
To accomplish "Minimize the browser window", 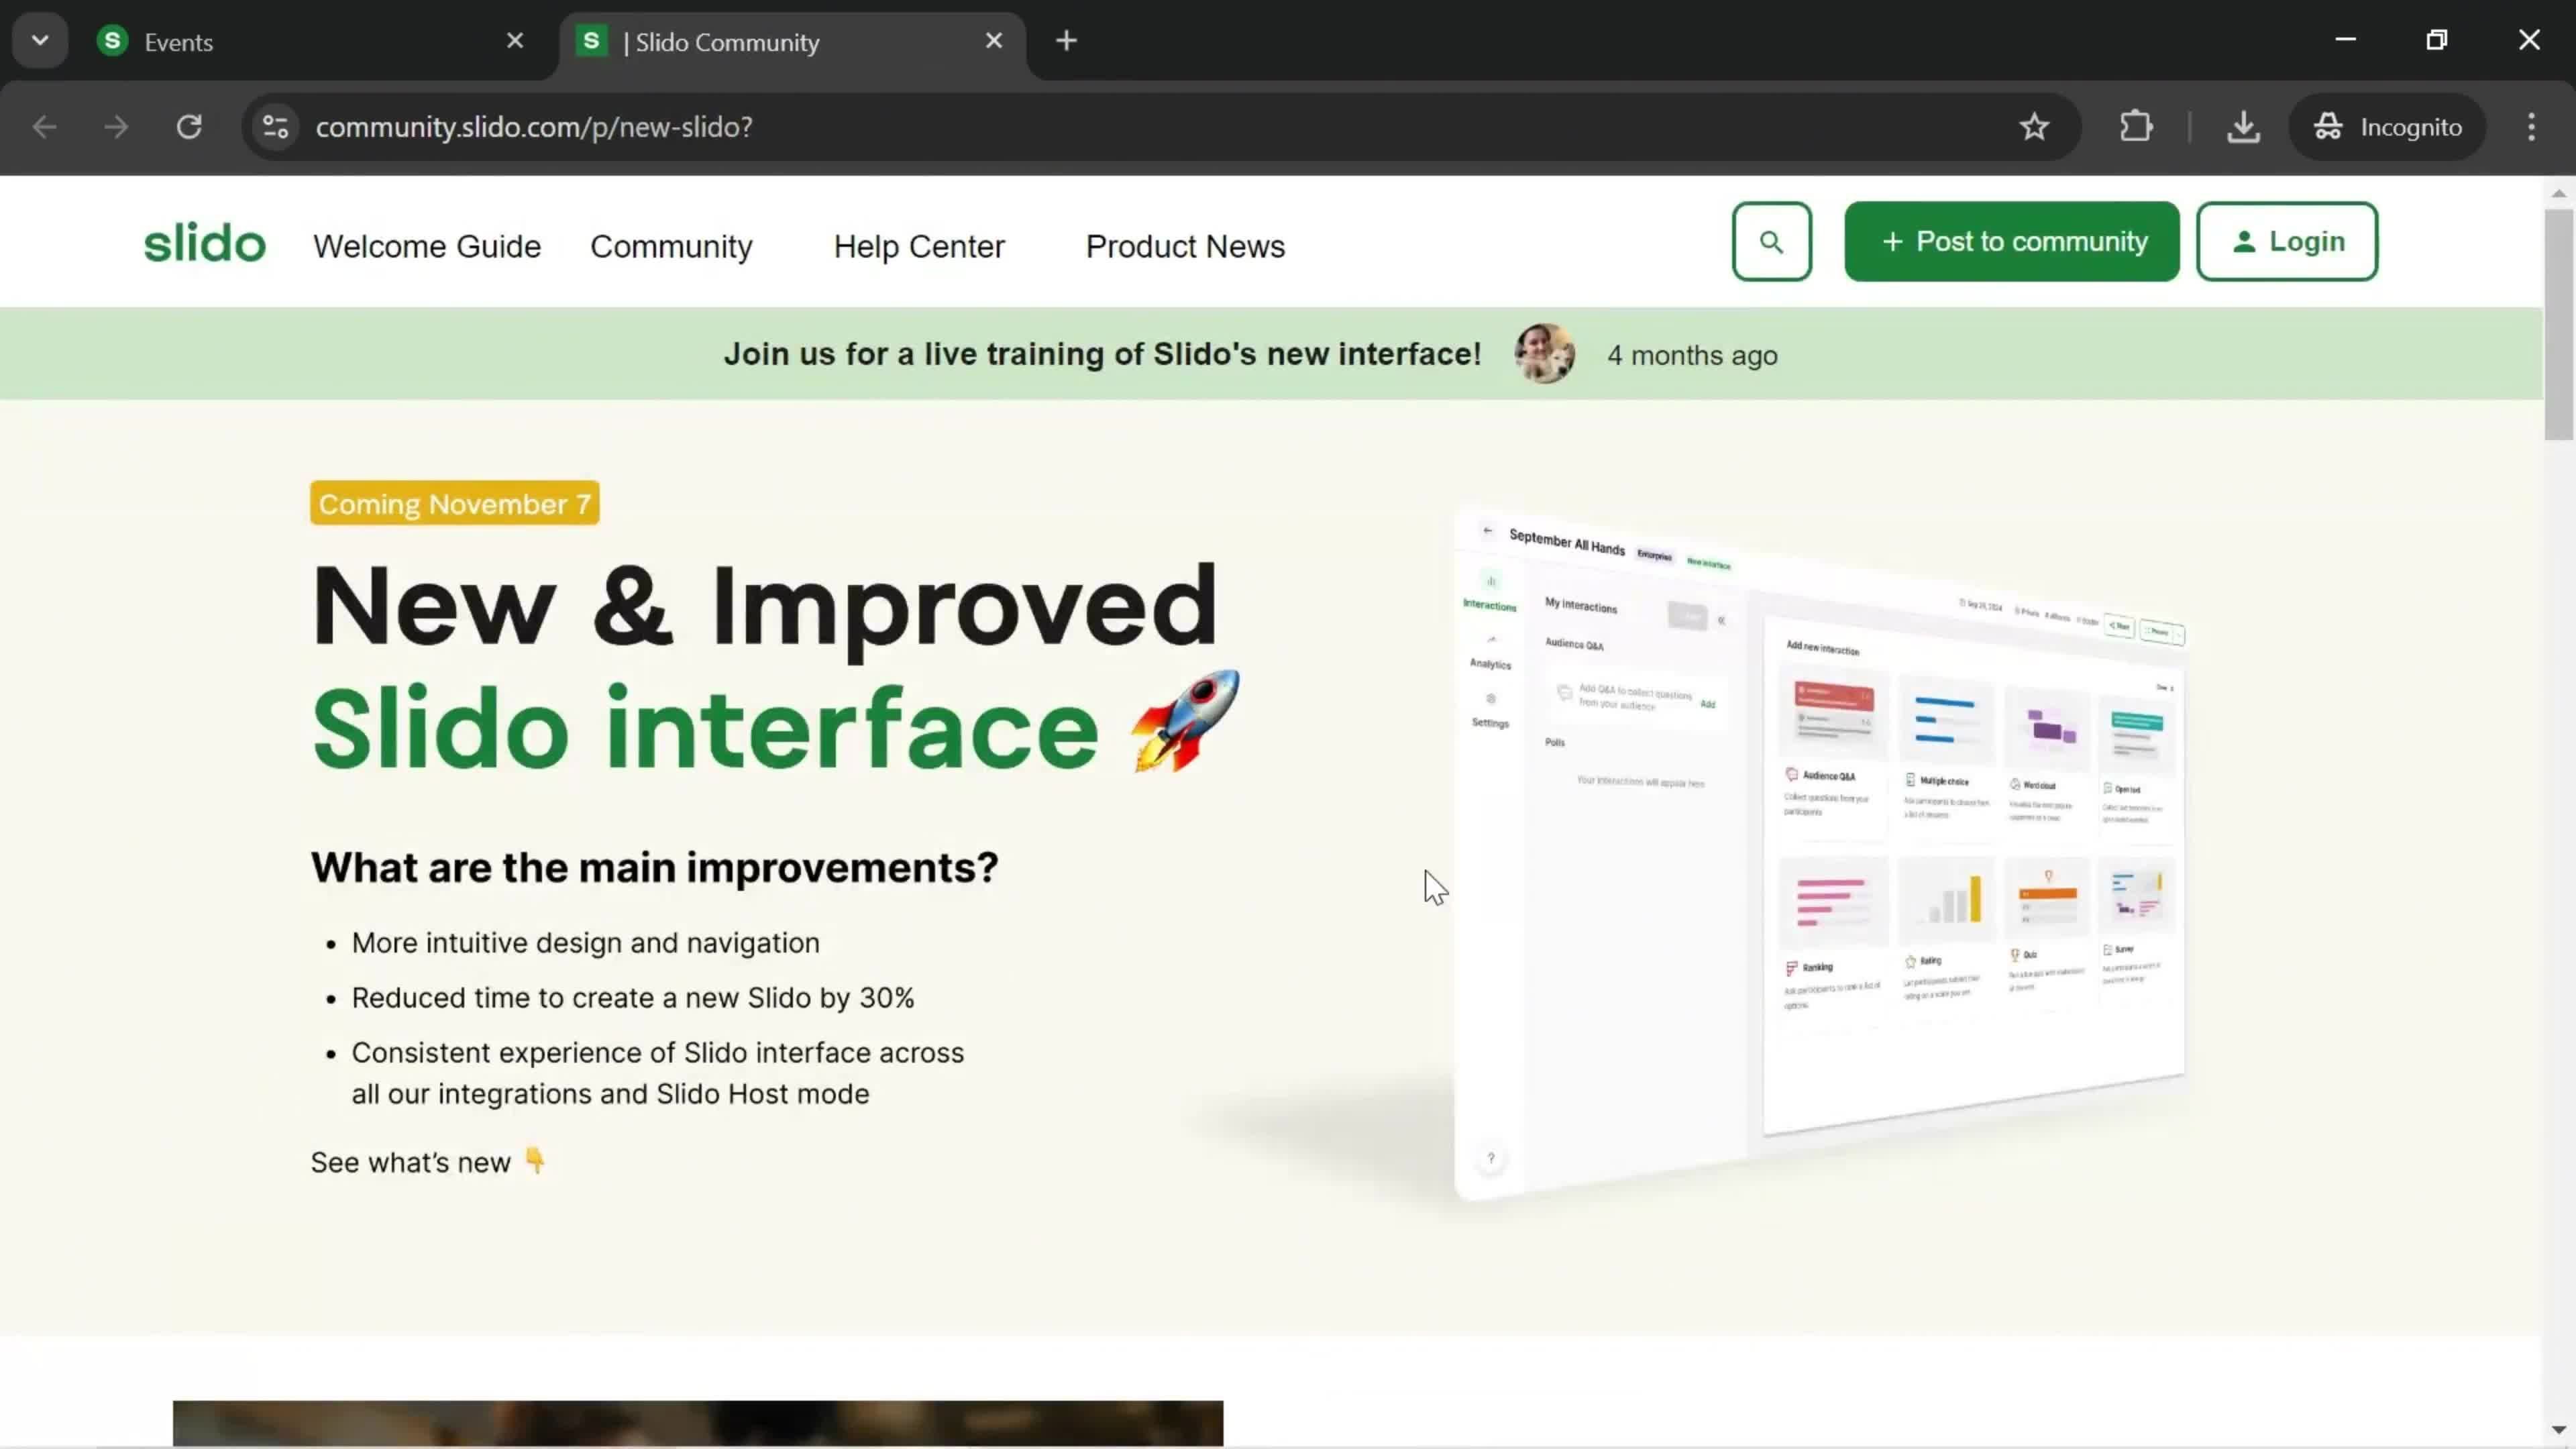I will [x=2345, y=40].
